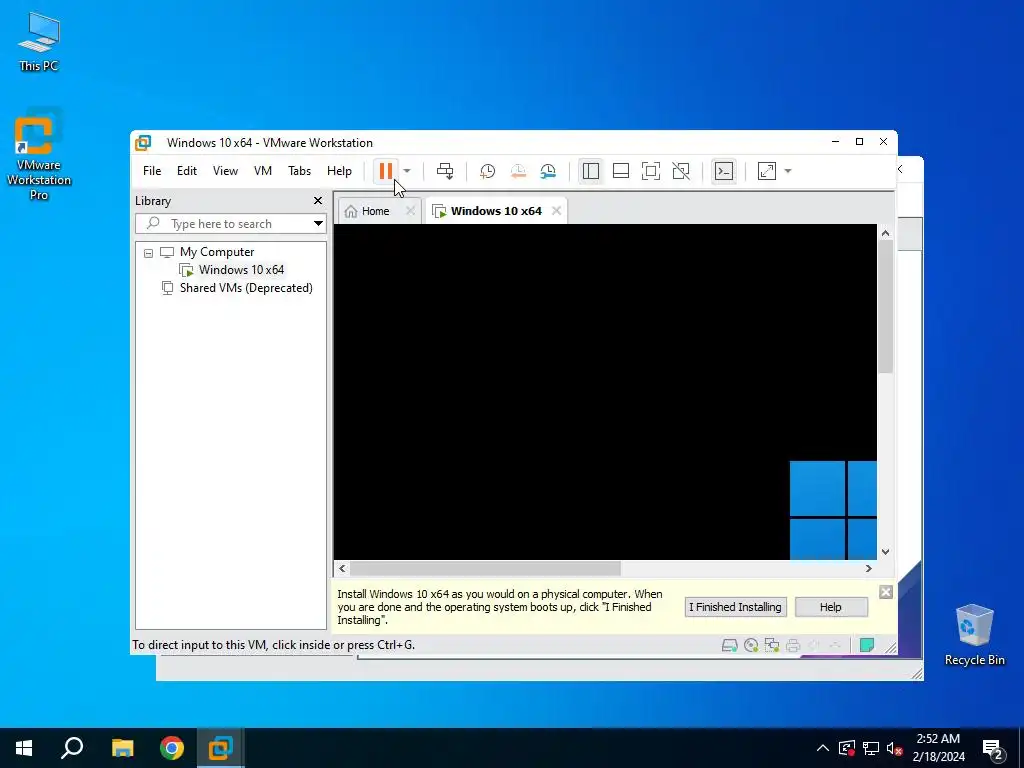Image resolution: width=1024 pixels, height=768 pixels.
Task: Open the power options dropdown beside the pause button
Action: pos(407,171)
